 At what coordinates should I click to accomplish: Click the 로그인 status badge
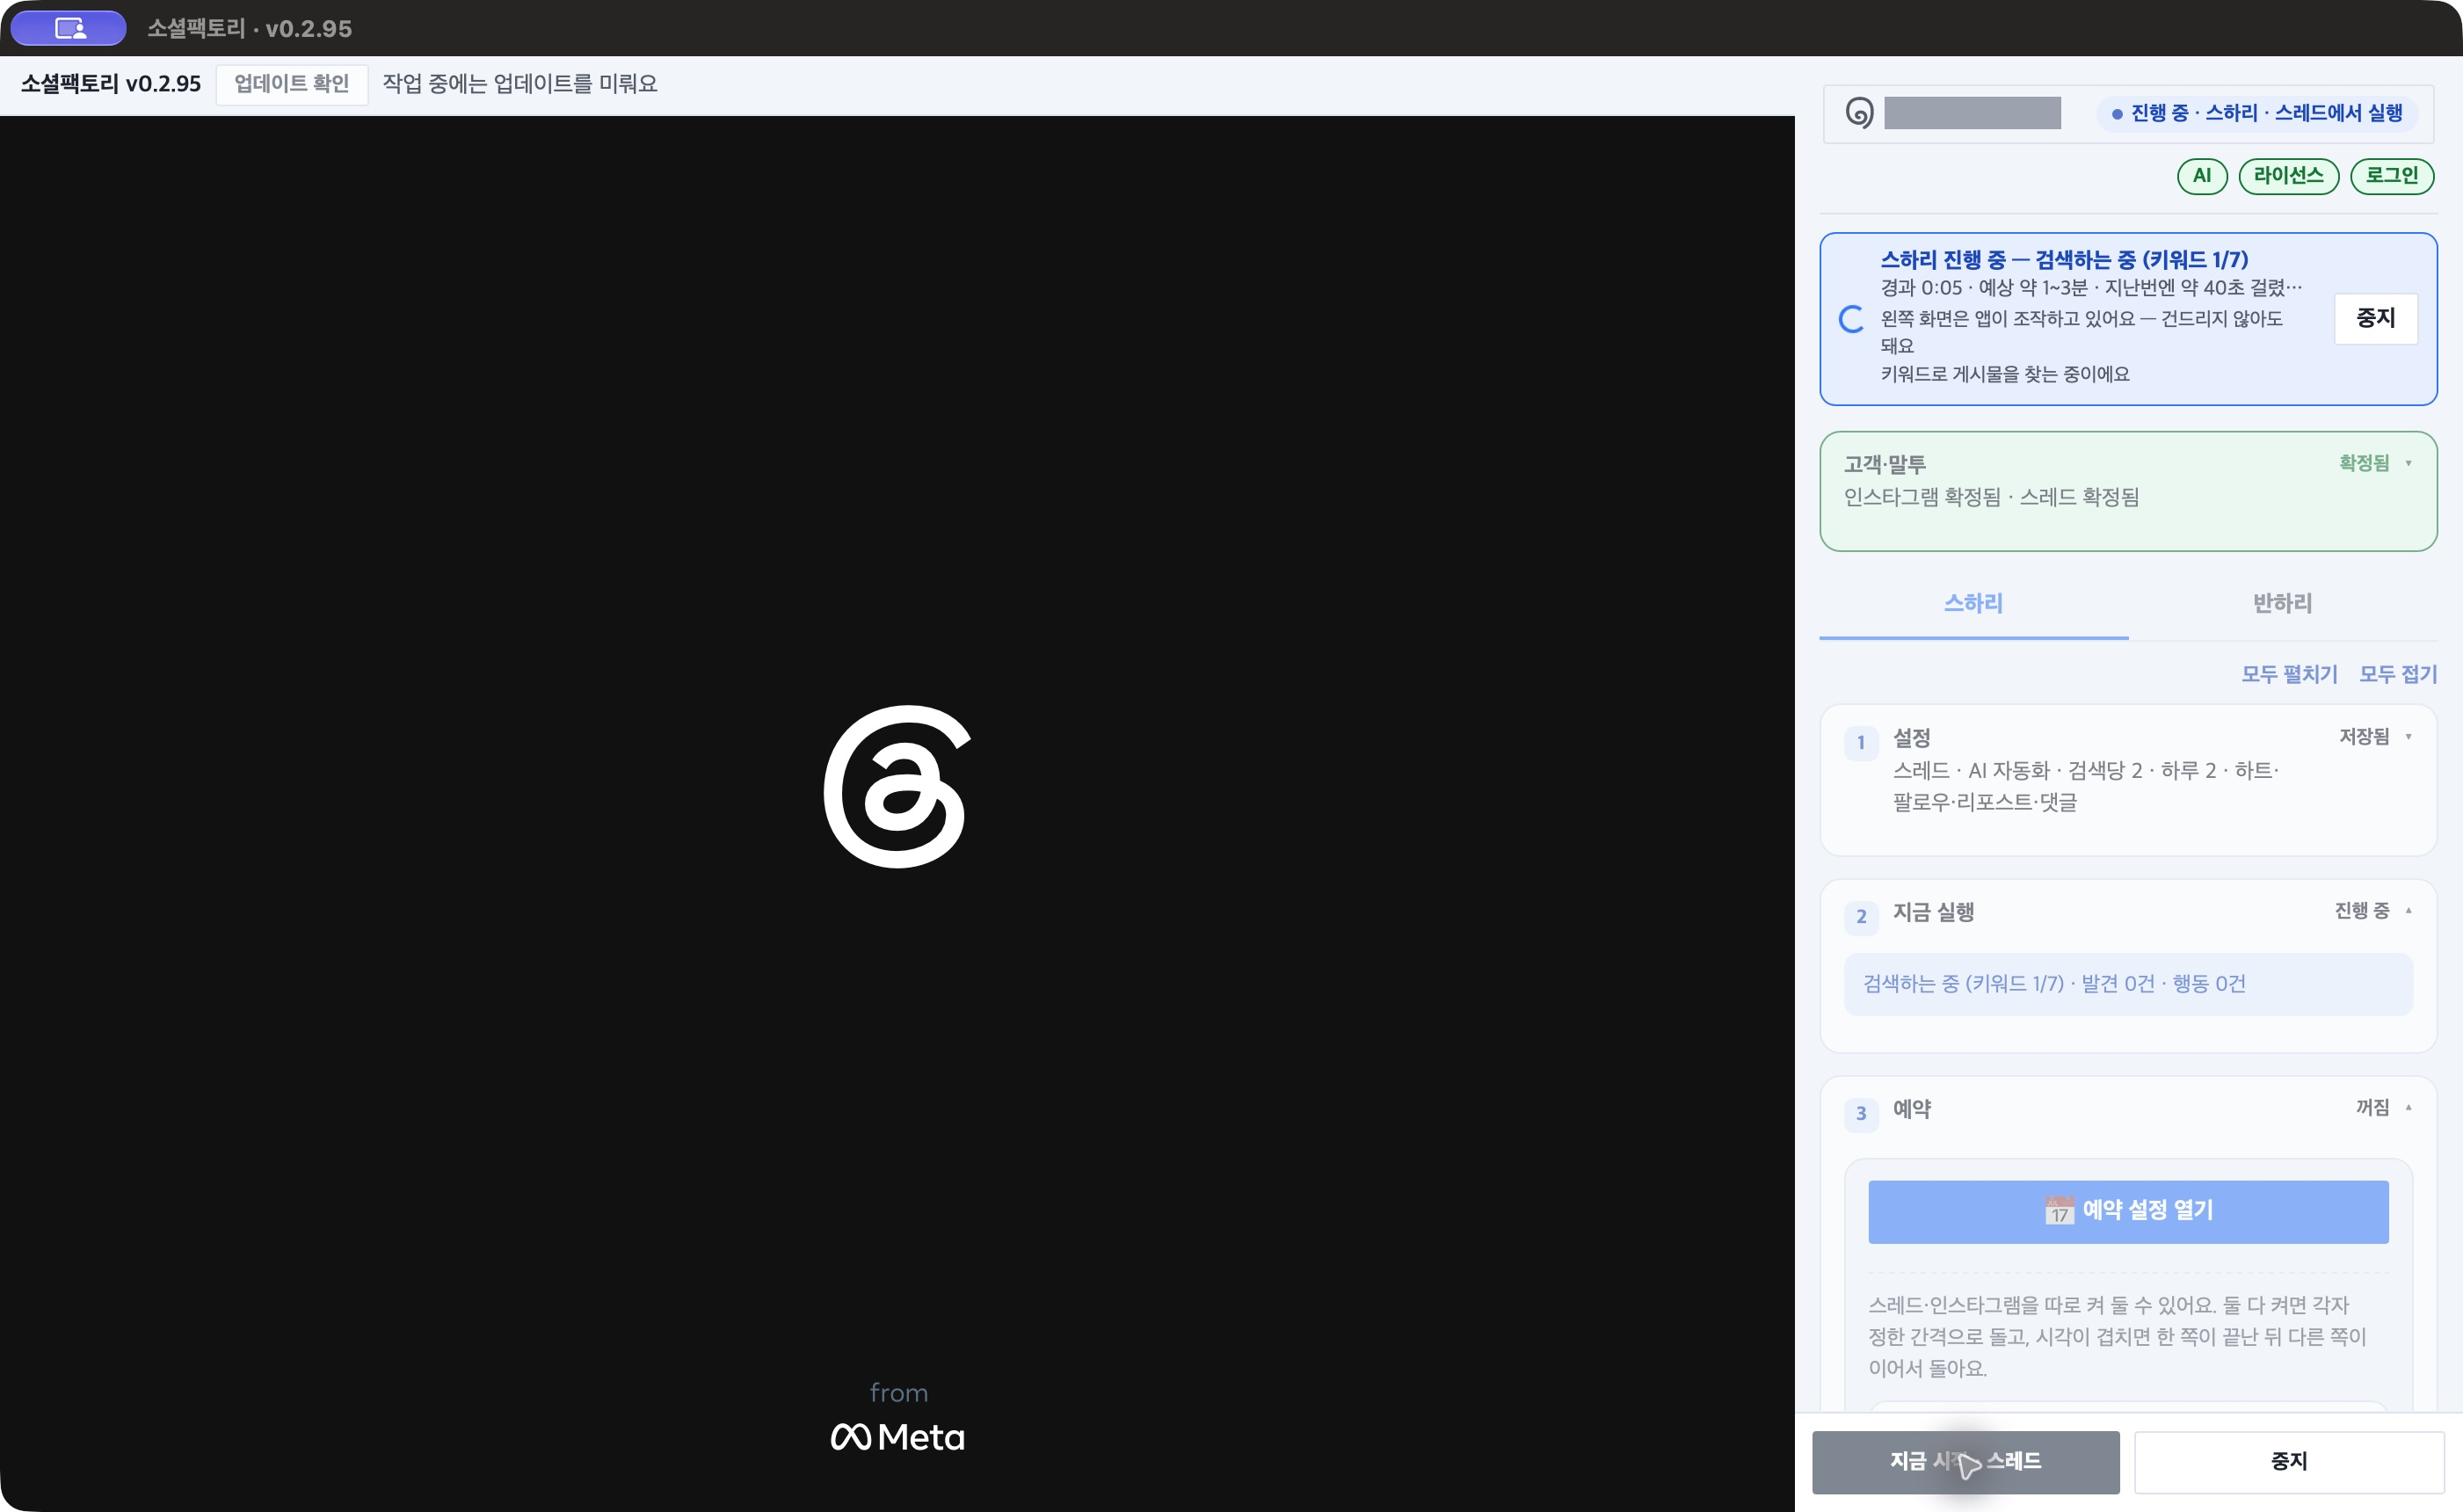click(2392, 176)
